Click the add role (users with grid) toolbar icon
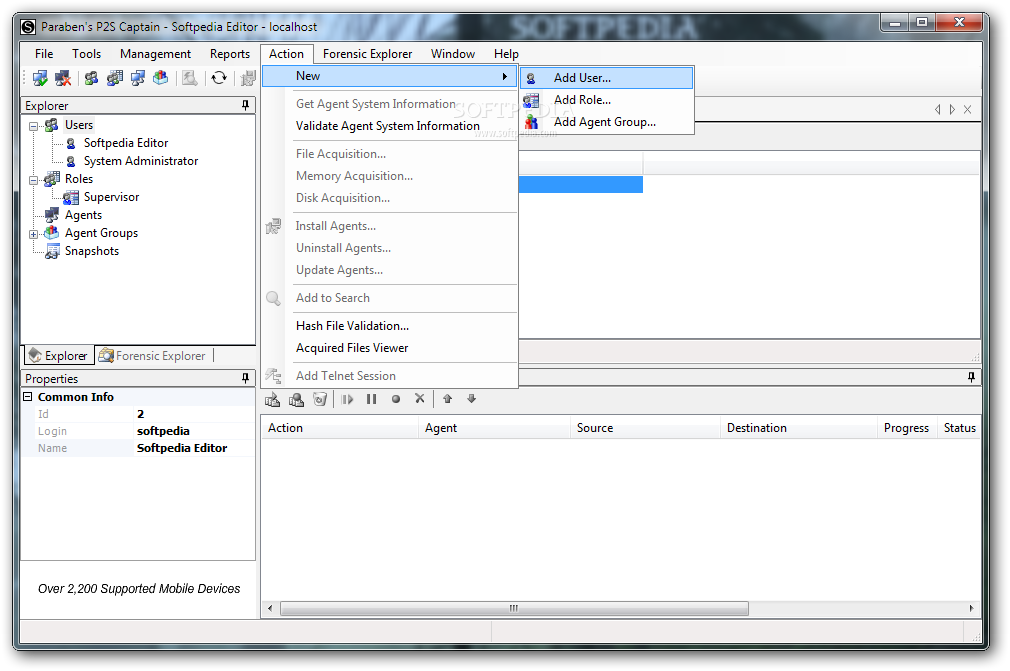The width and height of the screenshot is (1010, 671). pos(115,79)
